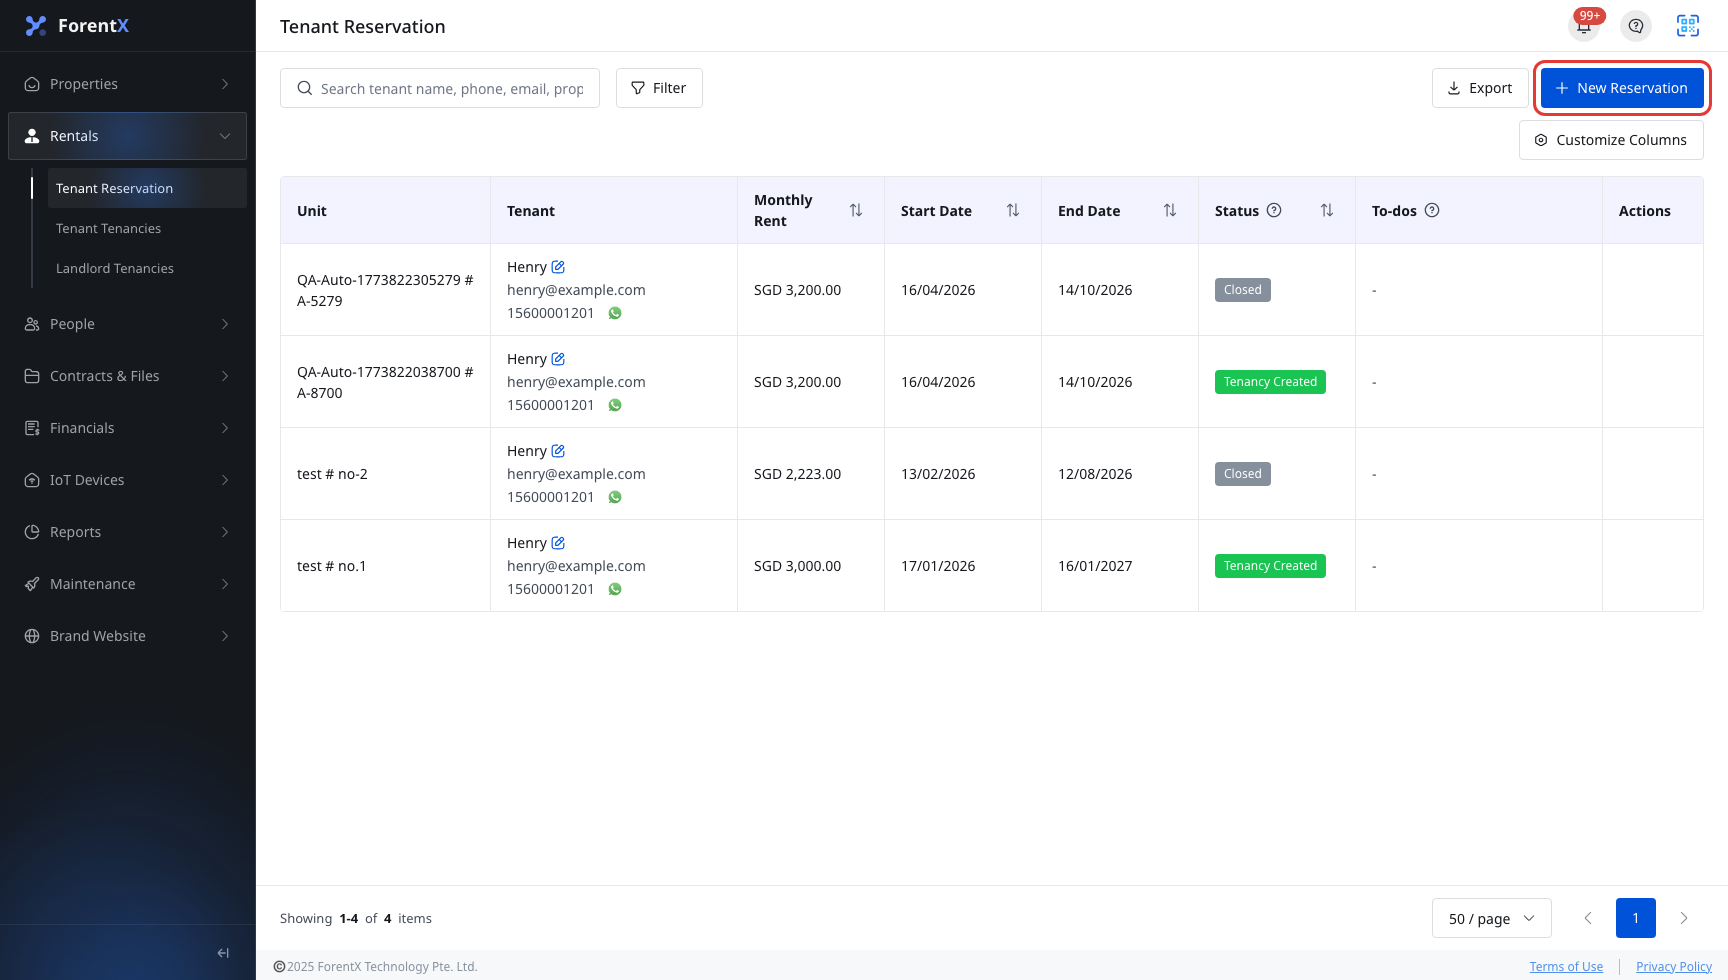Go to Landlord Tenancies submenu item
The image size is (1728, 980).
147,268
